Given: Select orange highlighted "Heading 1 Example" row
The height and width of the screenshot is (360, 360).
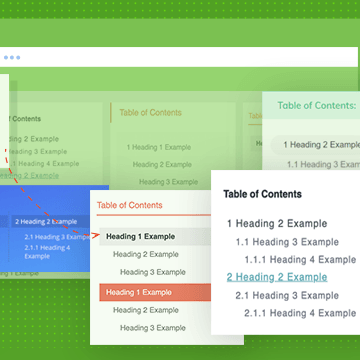Looking at the screenshot, I should [x=155, y=292].
